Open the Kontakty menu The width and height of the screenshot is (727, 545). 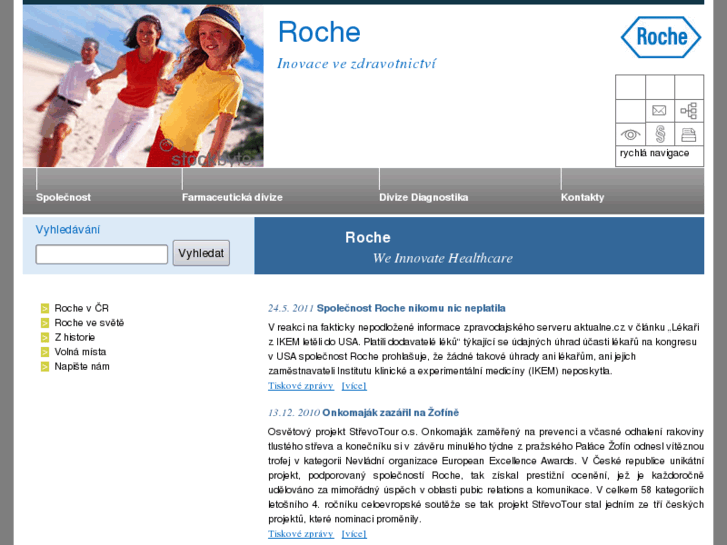(x=582, y=197)
